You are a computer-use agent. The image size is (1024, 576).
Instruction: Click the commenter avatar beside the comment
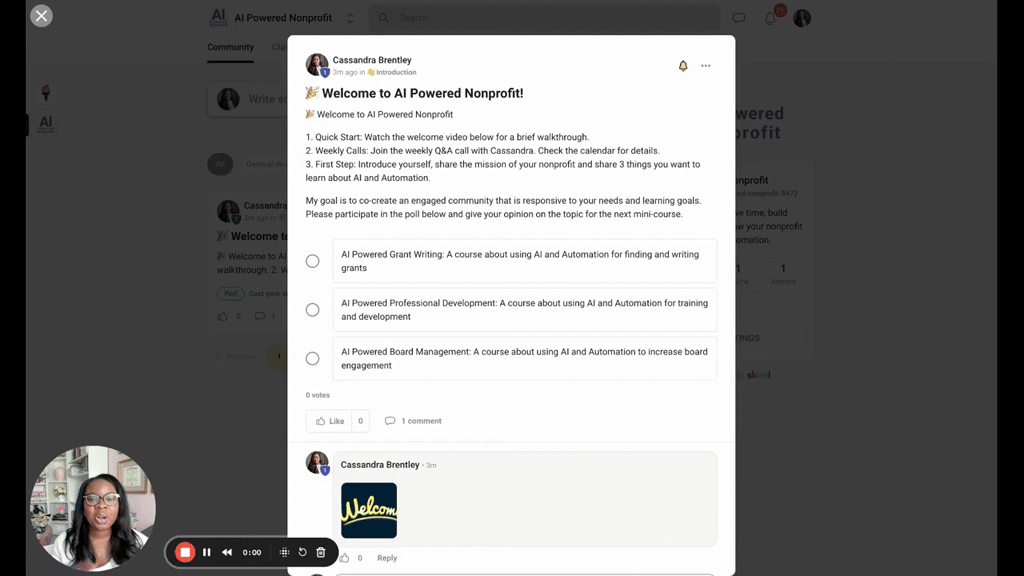pyautogui.click(x=317, y=462)
